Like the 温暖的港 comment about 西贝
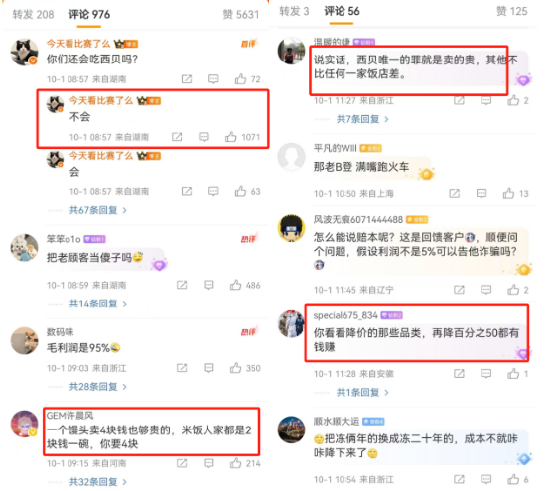This screenshot has width=550, height=491. [x=513, y=101]
